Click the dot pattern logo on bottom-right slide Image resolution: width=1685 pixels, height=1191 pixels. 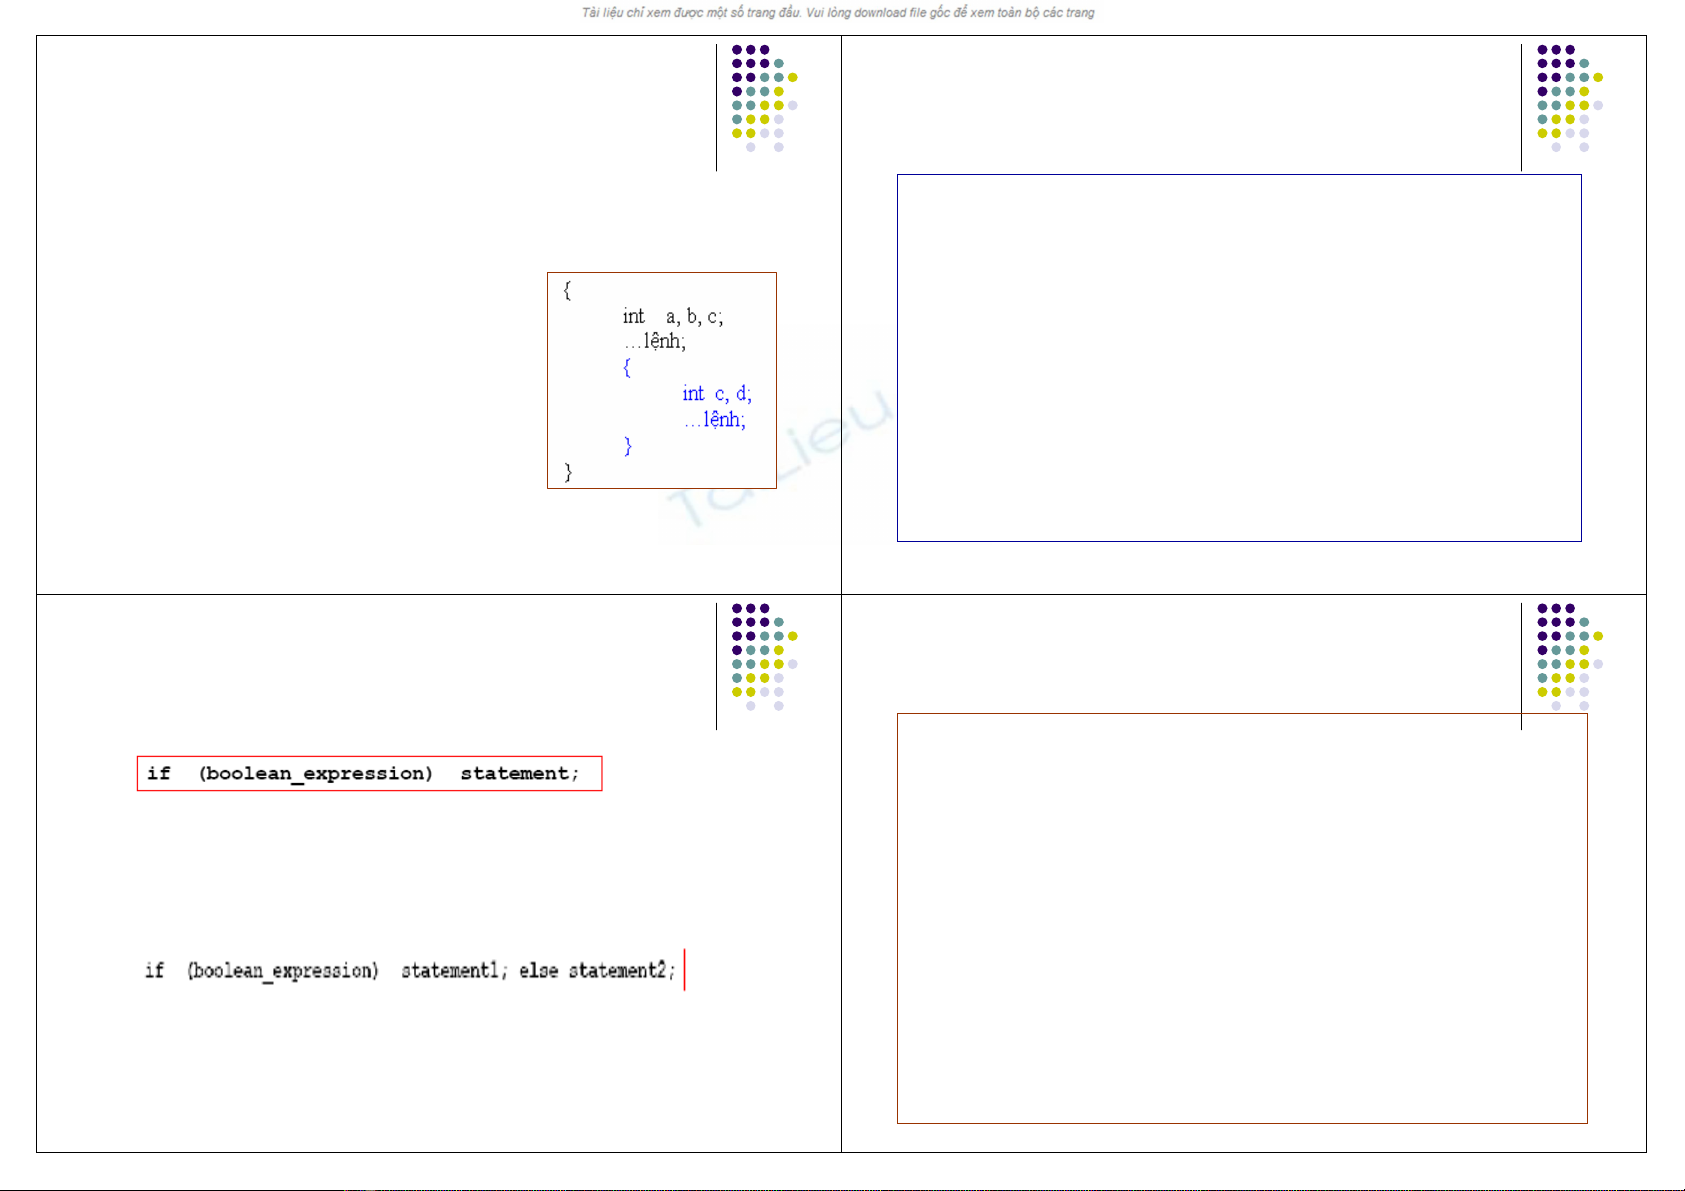1568,657
